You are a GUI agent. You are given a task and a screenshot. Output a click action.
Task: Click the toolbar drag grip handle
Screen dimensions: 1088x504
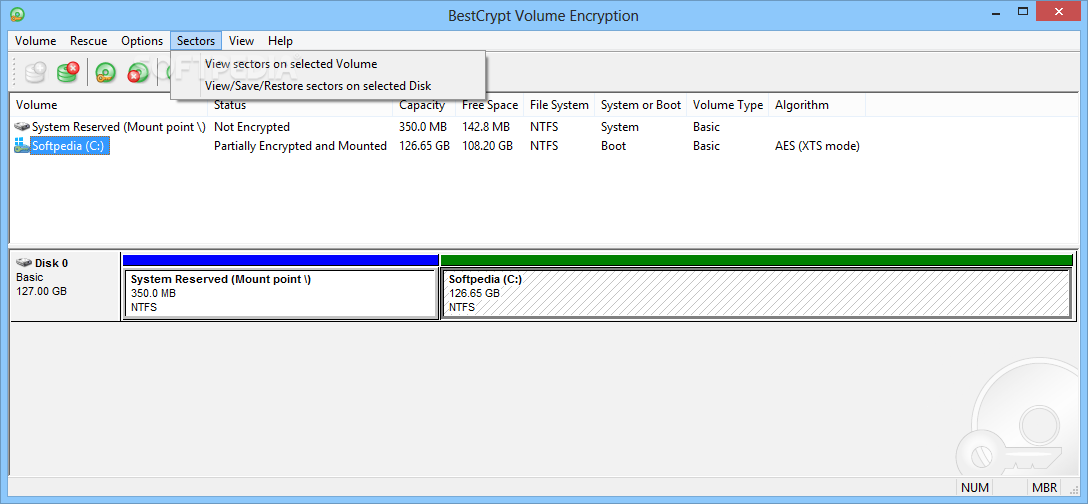[x=15, y=72]
